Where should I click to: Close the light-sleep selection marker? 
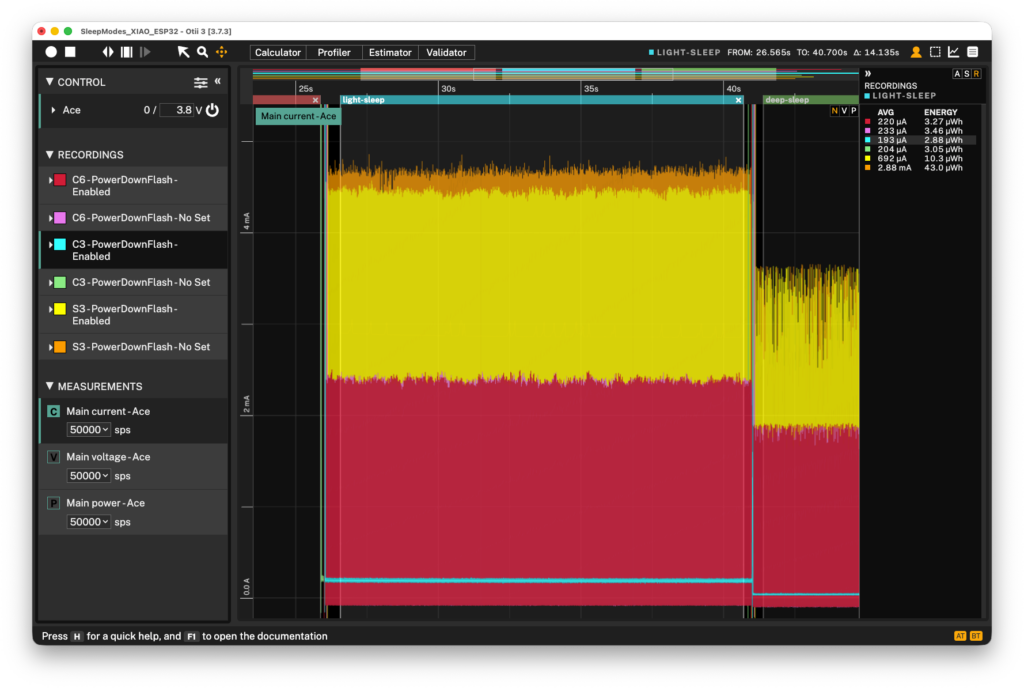739,100
